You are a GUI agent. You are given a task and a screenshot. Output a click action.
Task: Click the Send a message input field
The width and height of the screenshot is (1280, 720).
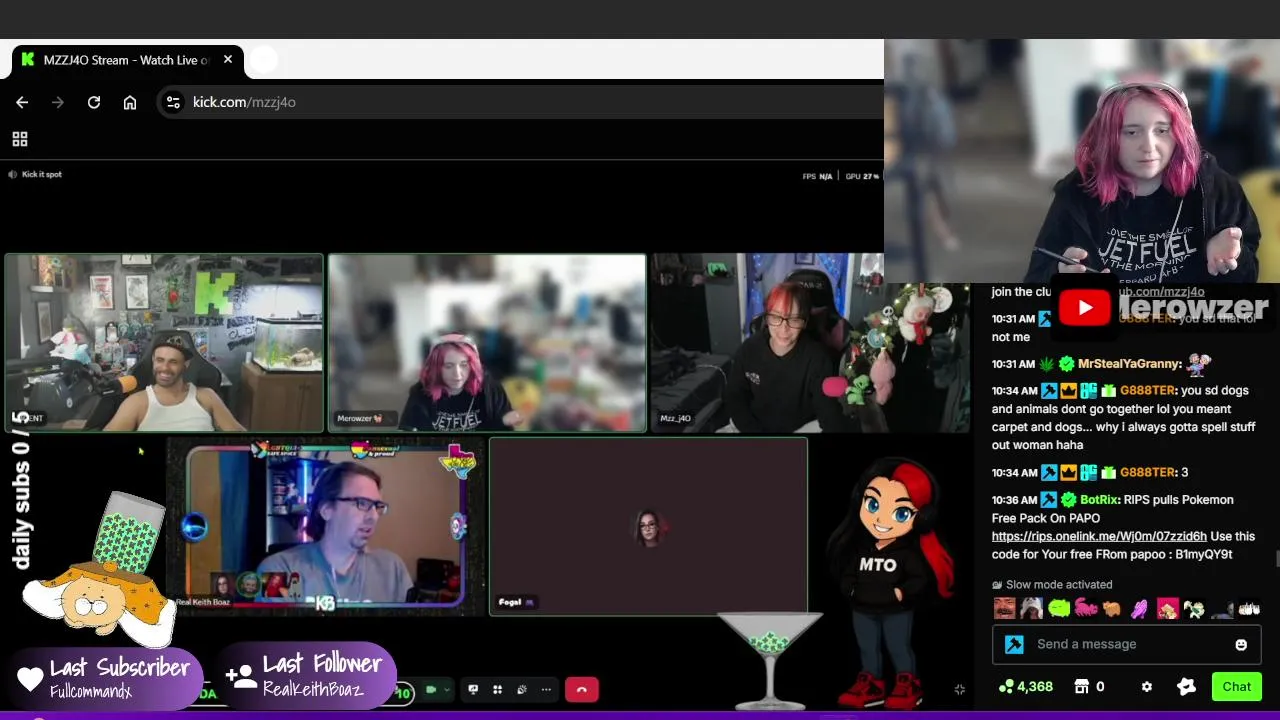coord(1127,644)
